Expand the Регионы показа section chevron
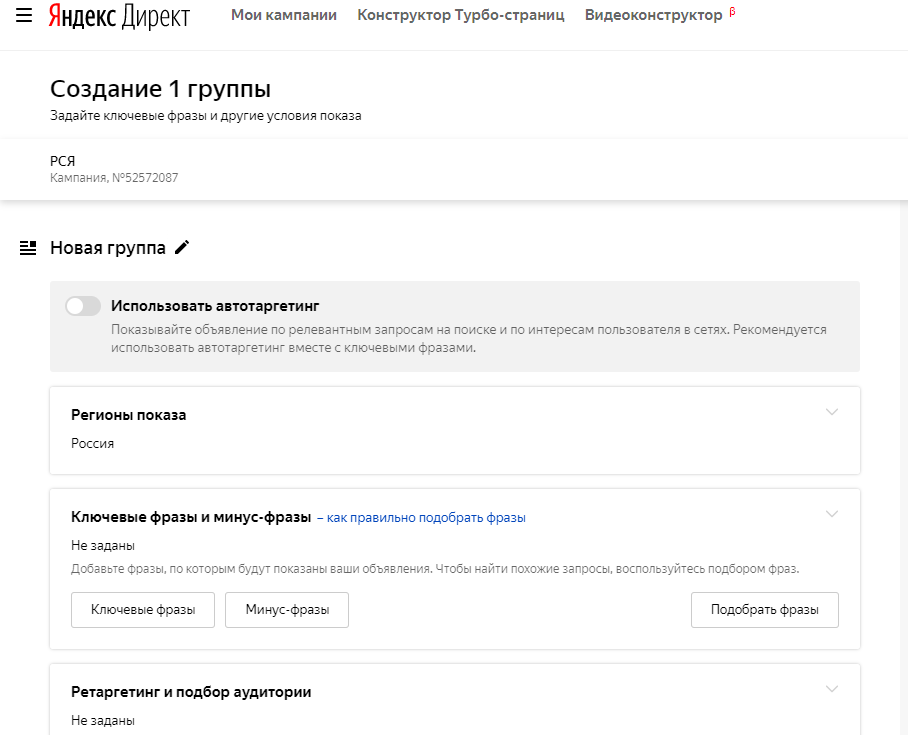This screenshot has width=908, height=735. pos(832,412)
